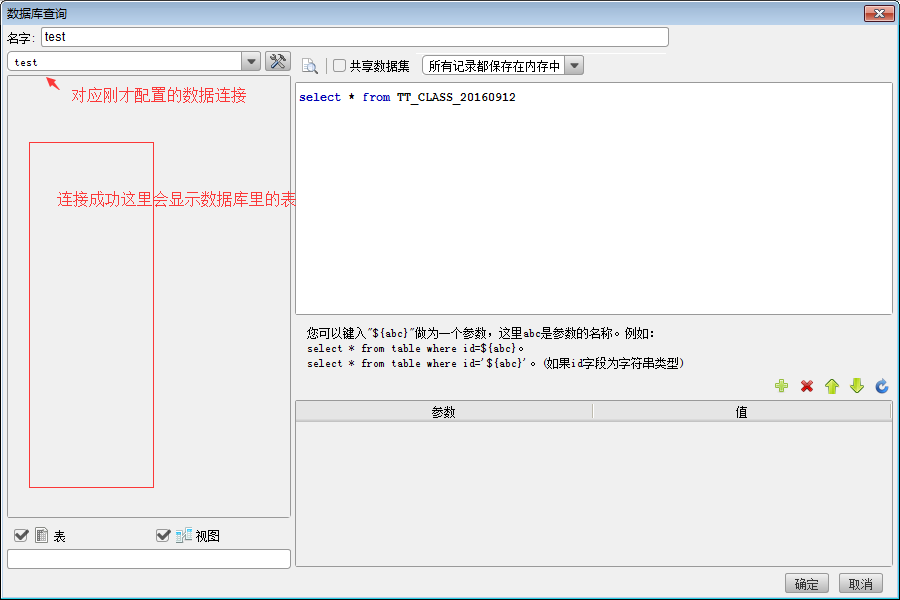Screen dimensions: 900x600
Task: Click the table icon beside 表 checkbox
Action: (41, 536)
